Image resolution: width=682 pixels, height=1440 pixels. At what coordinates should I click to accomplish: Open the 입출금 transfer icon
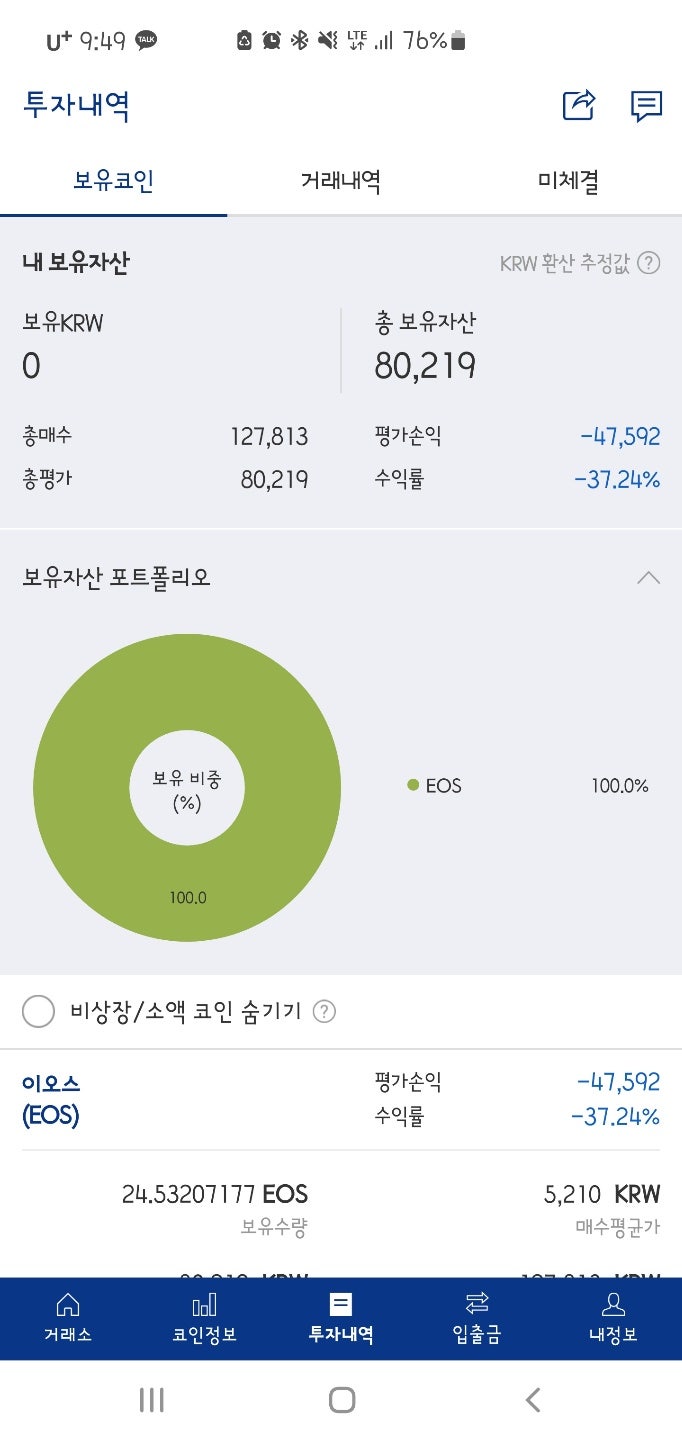(477, 1303)
